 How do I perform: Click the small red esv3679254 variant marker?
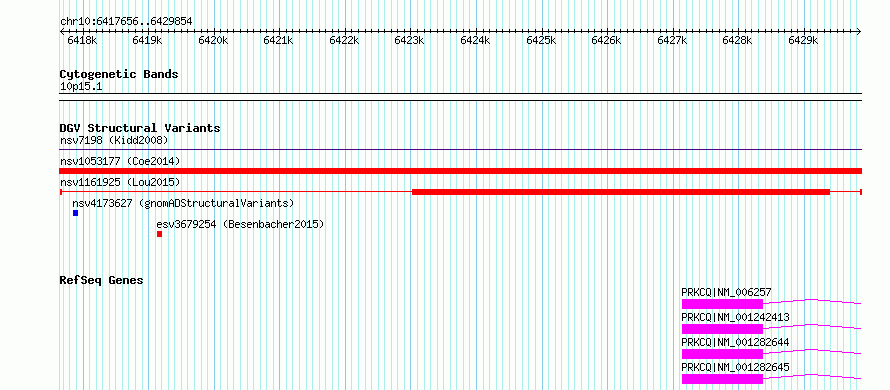point(159,234)
